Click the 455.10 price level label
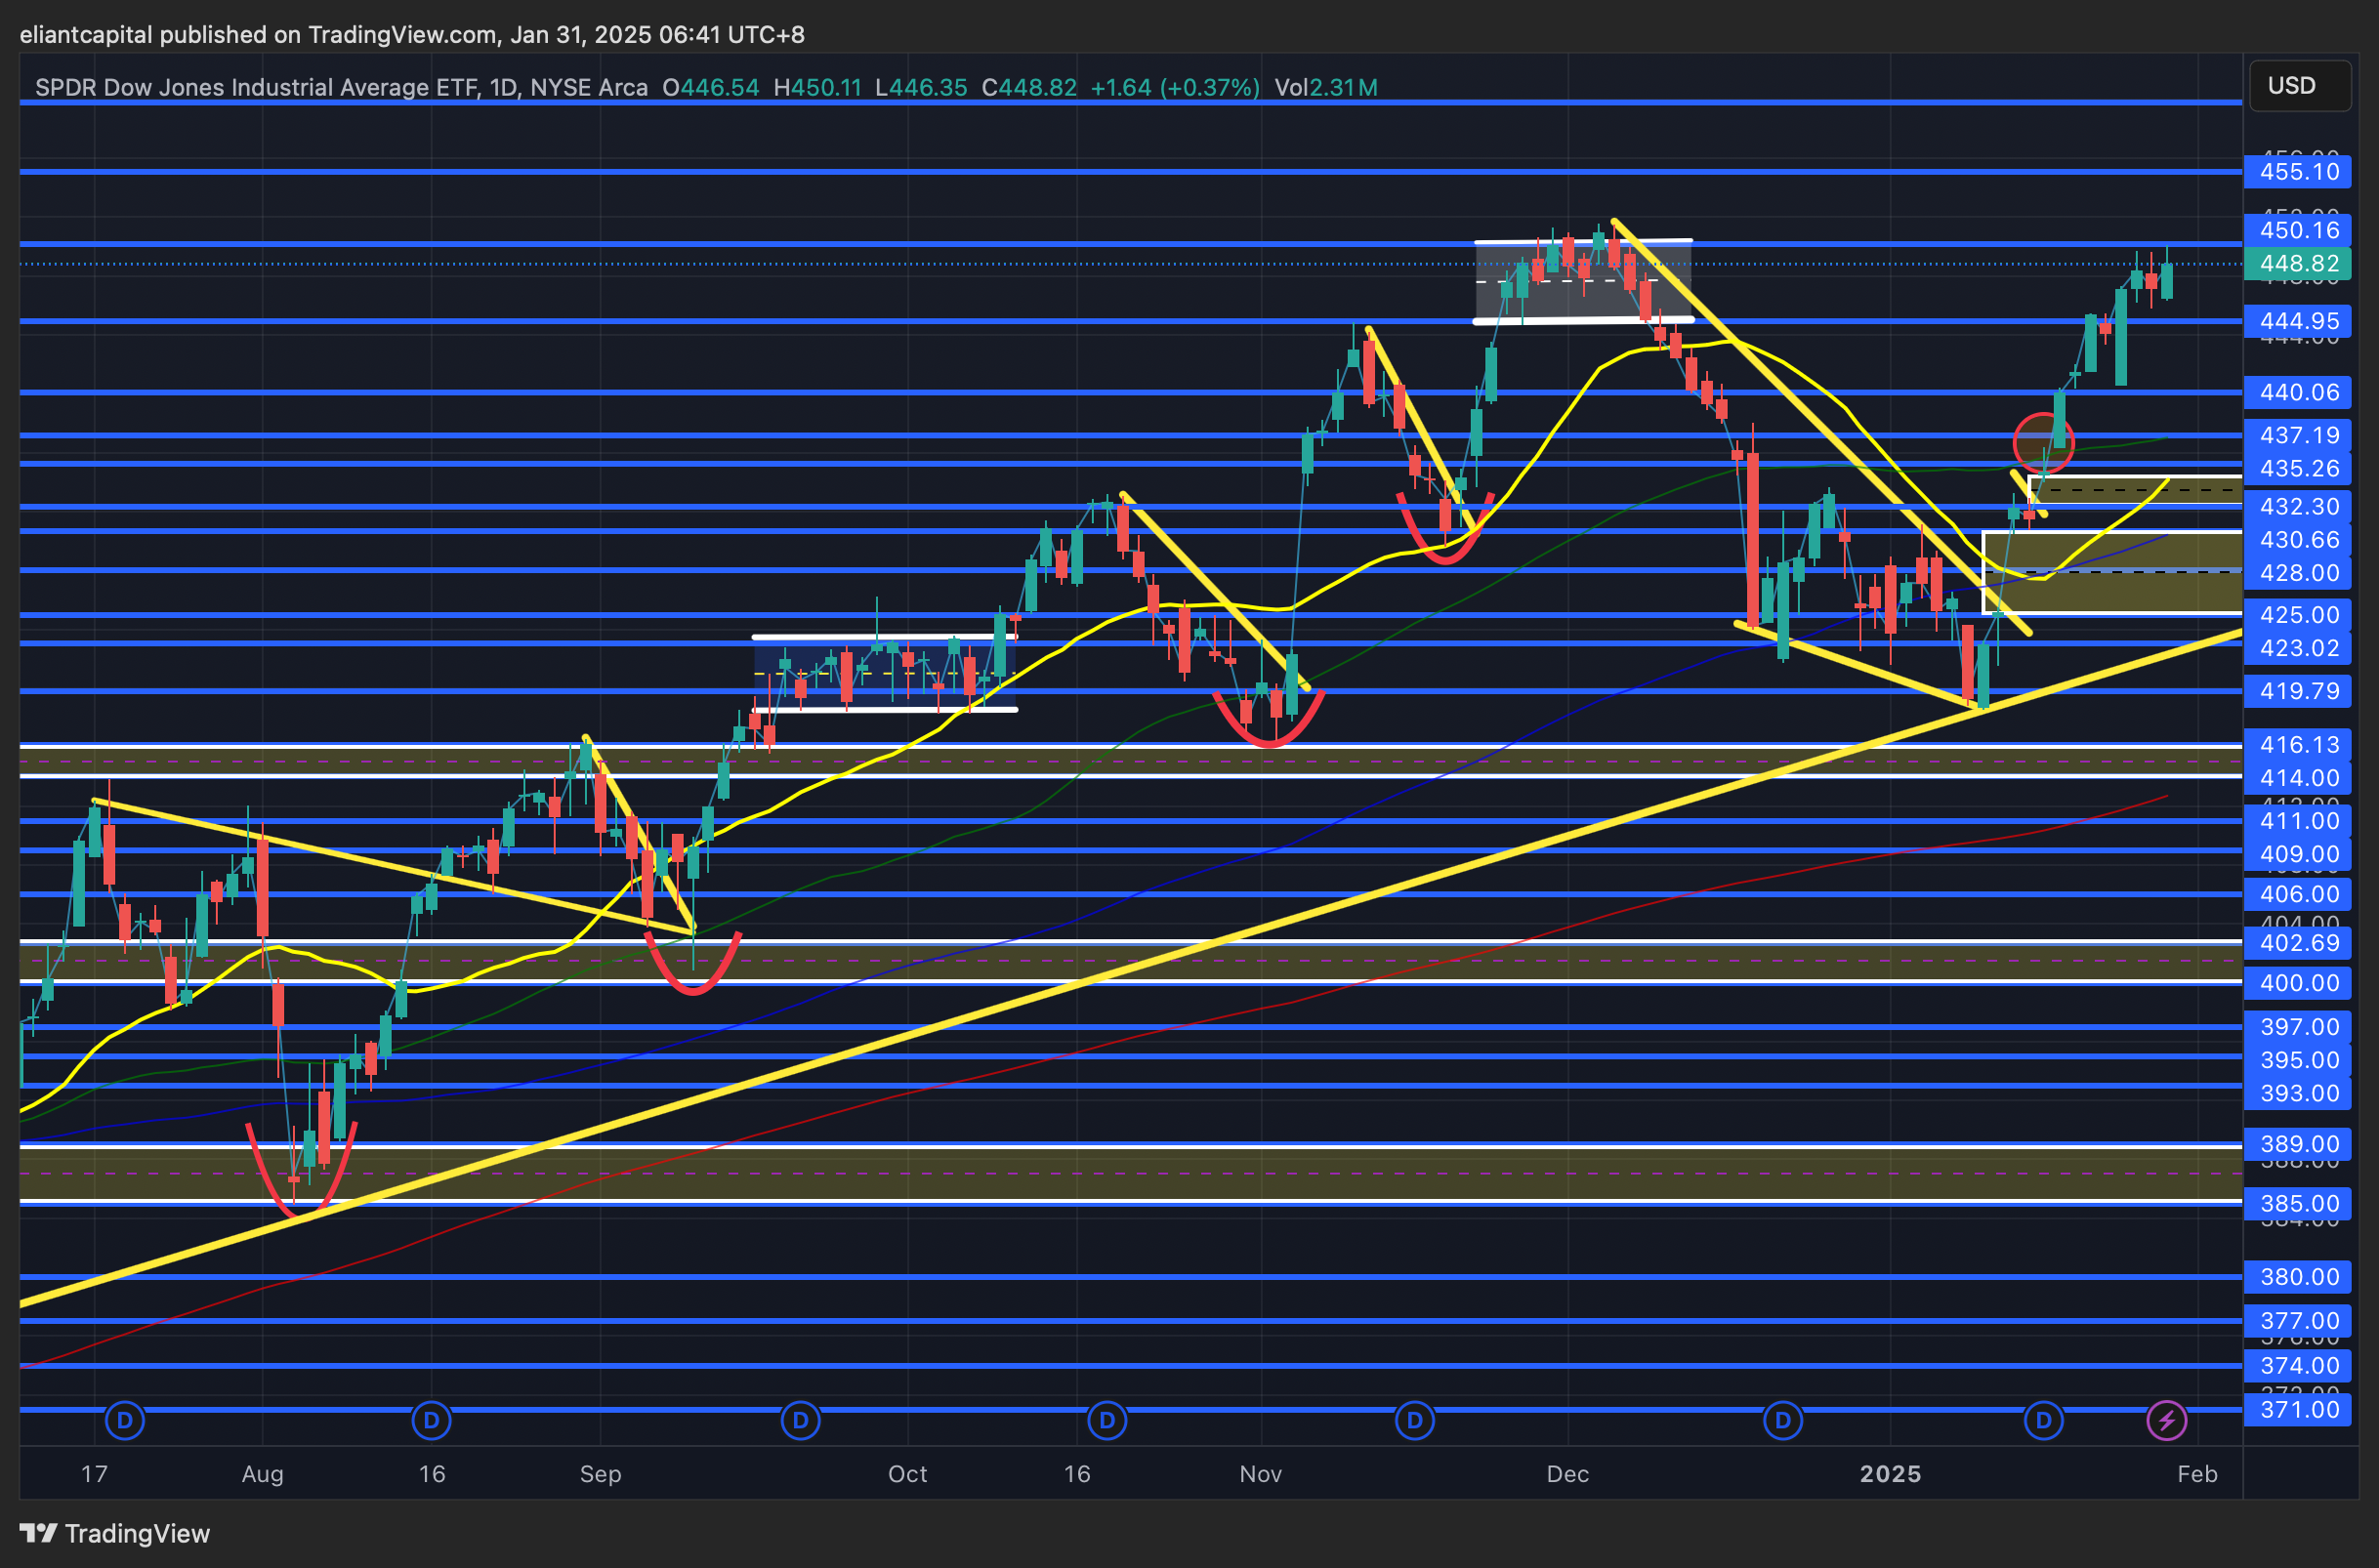The image size is (2379, 1568). 2299,172
